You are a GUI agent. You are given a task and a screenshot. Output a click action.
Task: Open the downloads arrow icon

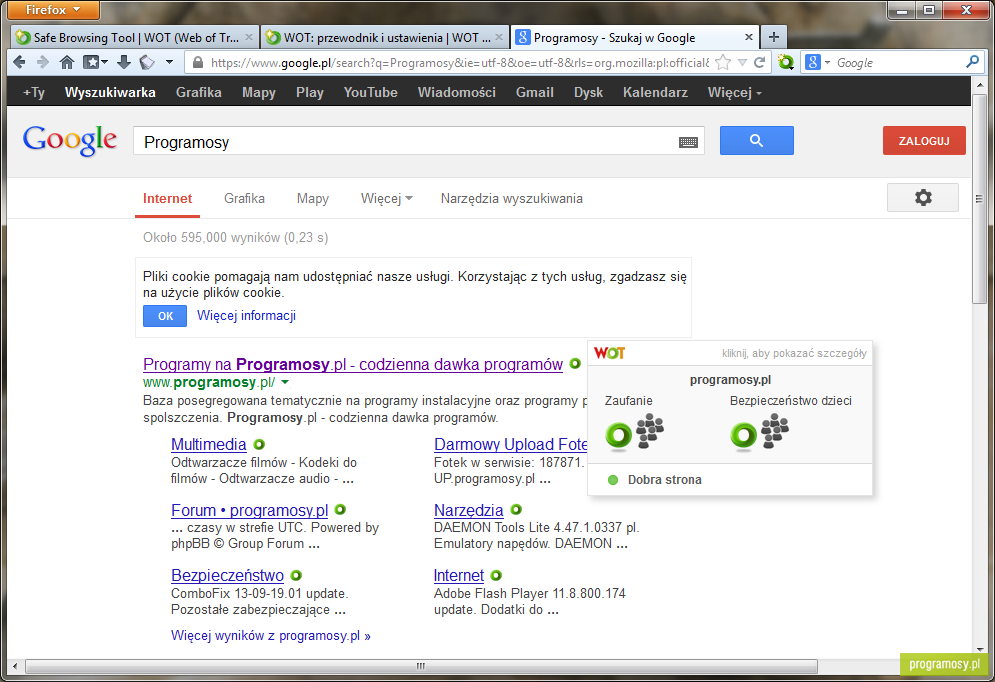[x=124, y=62]
